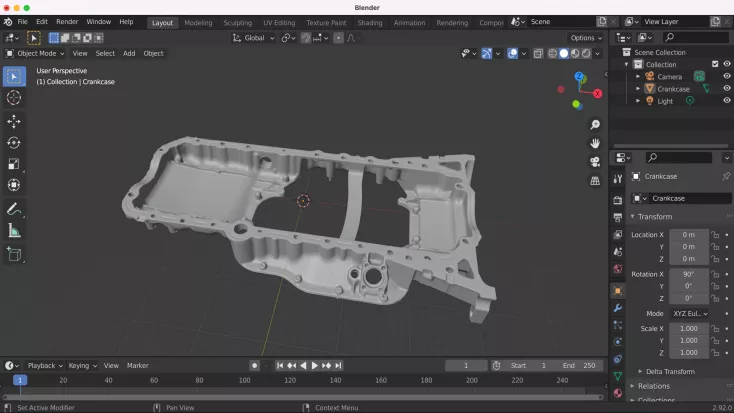Screen dimensions: 734x413
Task: Click frame 100 on the timeline
Action: 244,380
